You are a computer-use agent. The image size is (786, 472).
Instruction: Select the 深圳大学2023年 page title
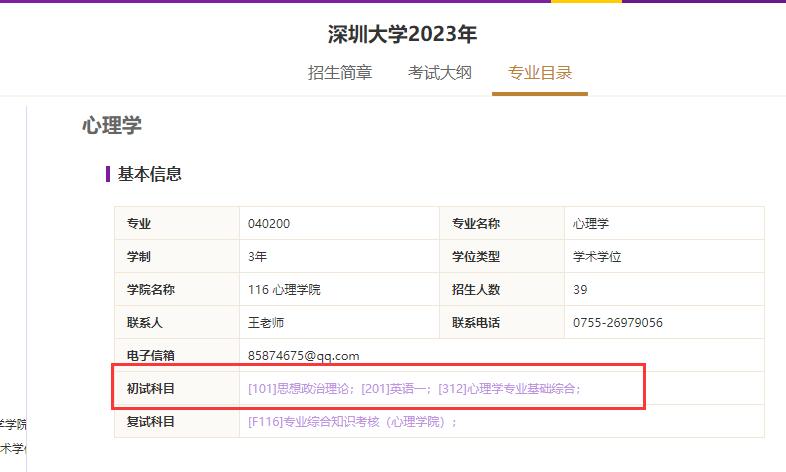click(402, 34)
